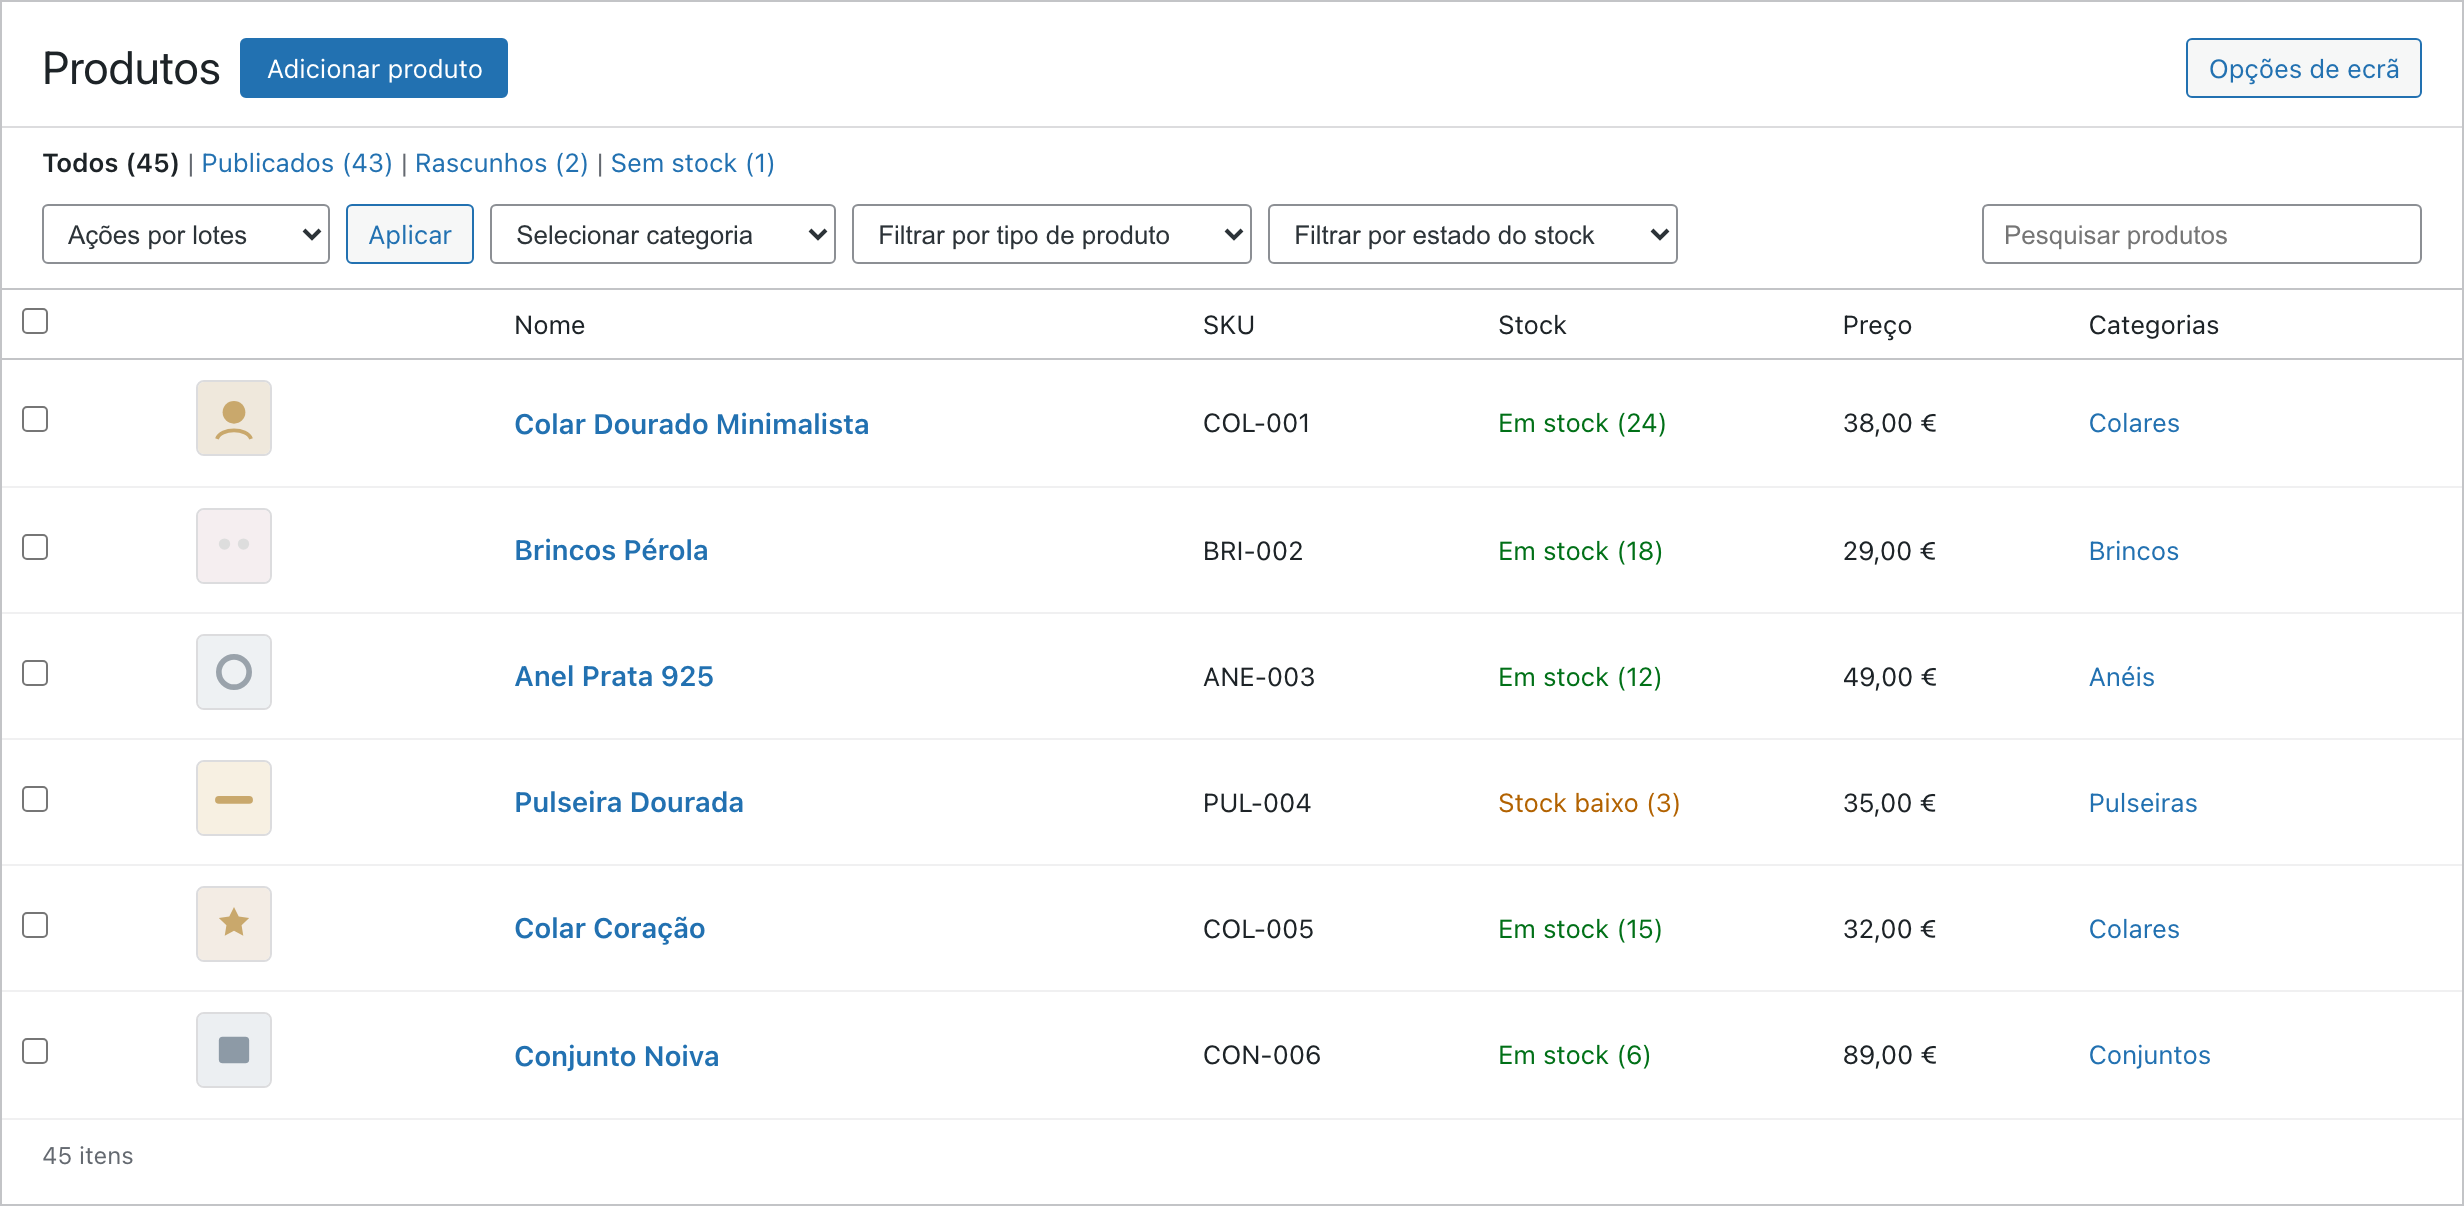The width and height of the screenshot is (2464, 1206).
Task: Click the 89,00 € price cell
Action: point(1890,1055)
